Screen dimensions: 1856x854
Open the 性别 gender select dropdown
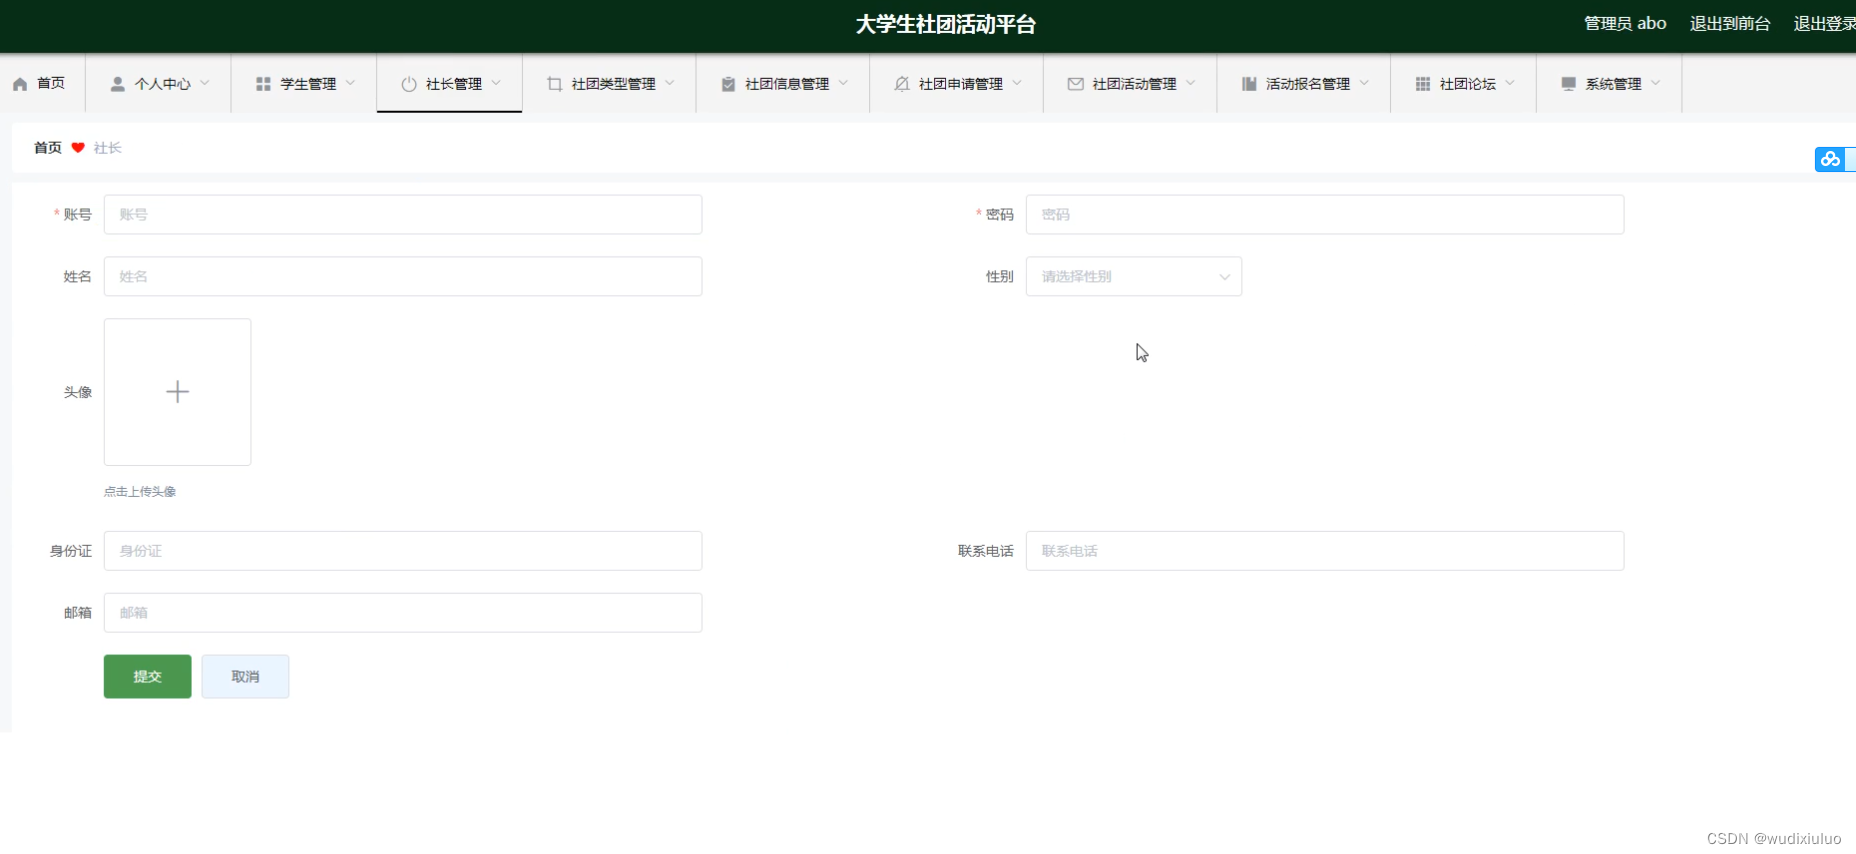click(x=1134, y=277)
